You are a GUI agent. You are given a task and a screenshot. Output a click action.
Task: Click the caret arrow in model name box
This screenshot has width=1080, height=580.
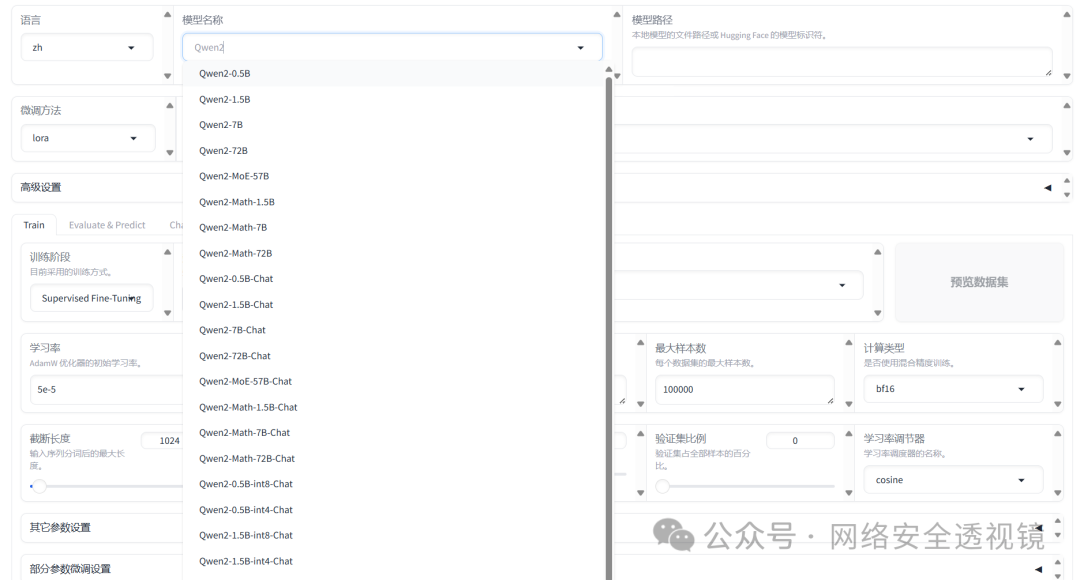click(x=581, y=48)
